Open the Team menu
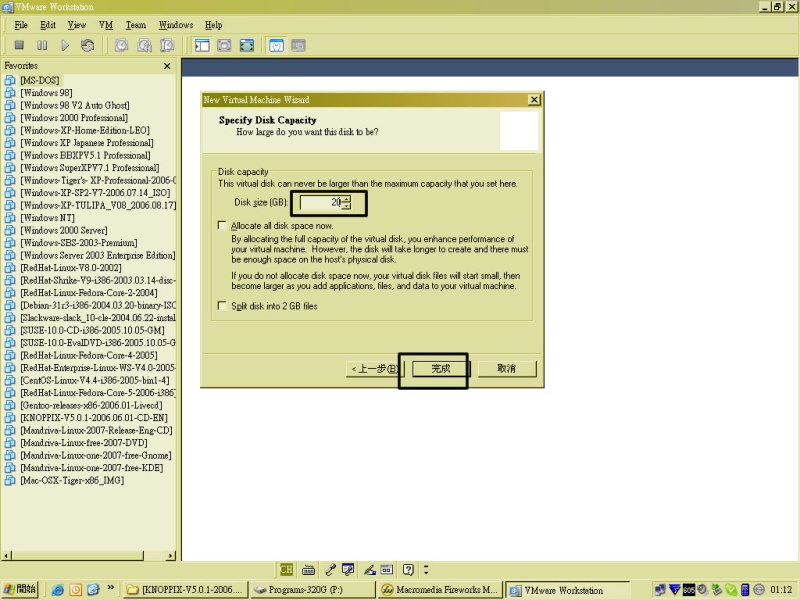Viewport: 800px width, 600px height. click(136, 24)
